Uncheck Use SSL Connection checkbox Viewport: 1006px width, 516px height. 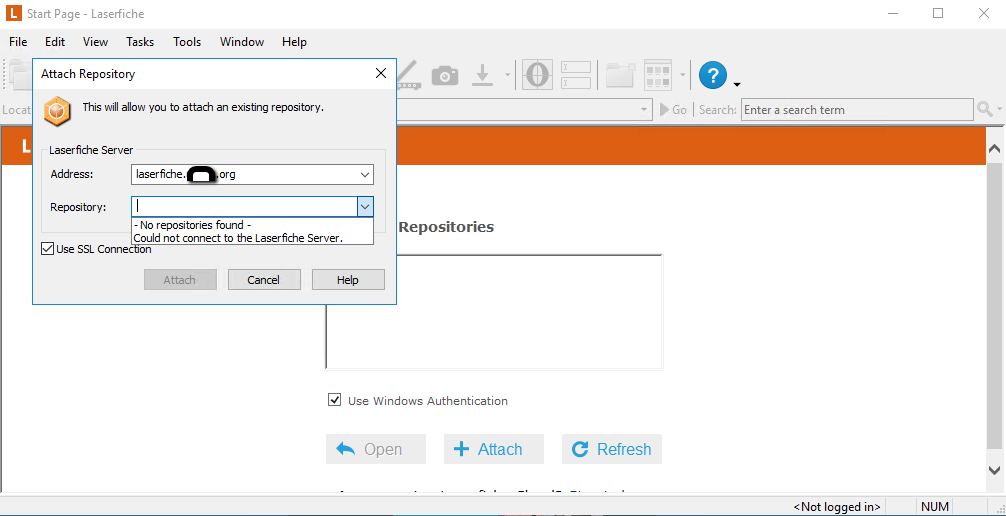point(47,248)
